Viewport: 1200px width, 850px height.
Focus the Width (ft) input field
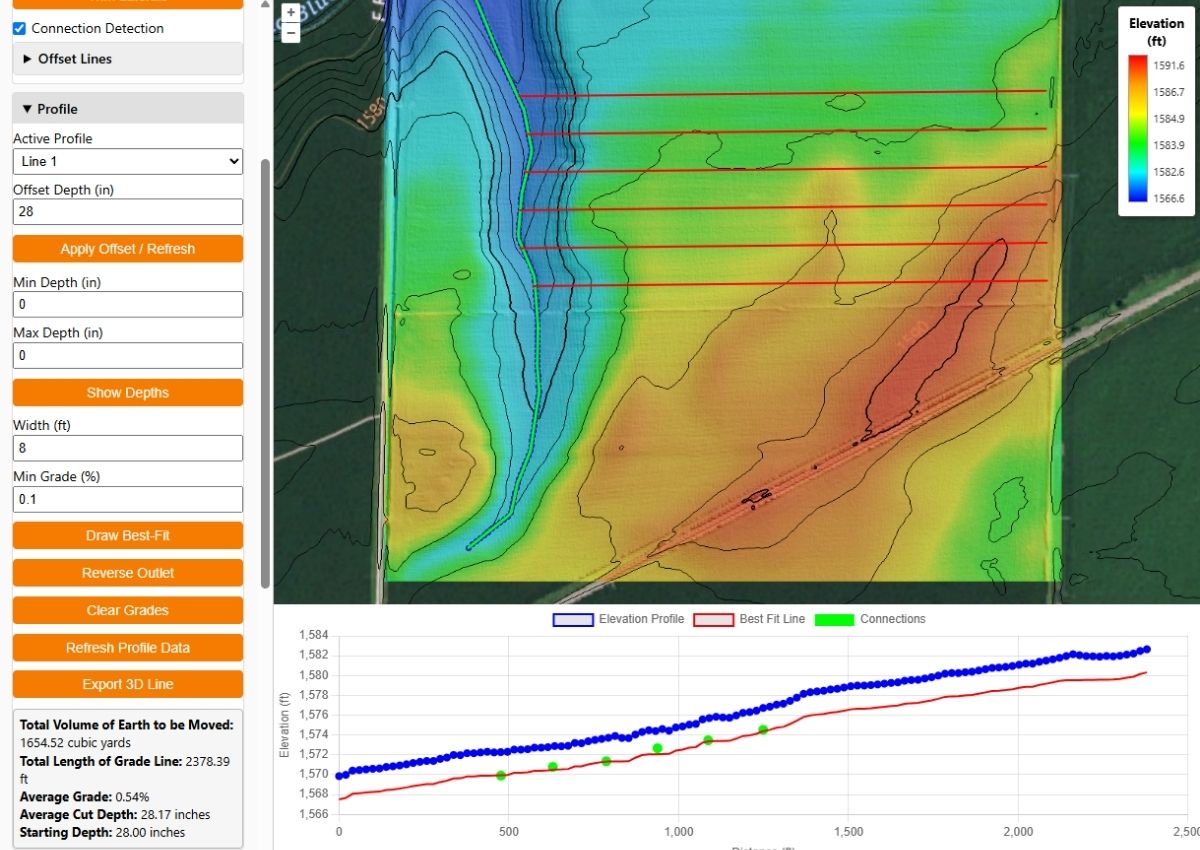(x=128, y=448)
